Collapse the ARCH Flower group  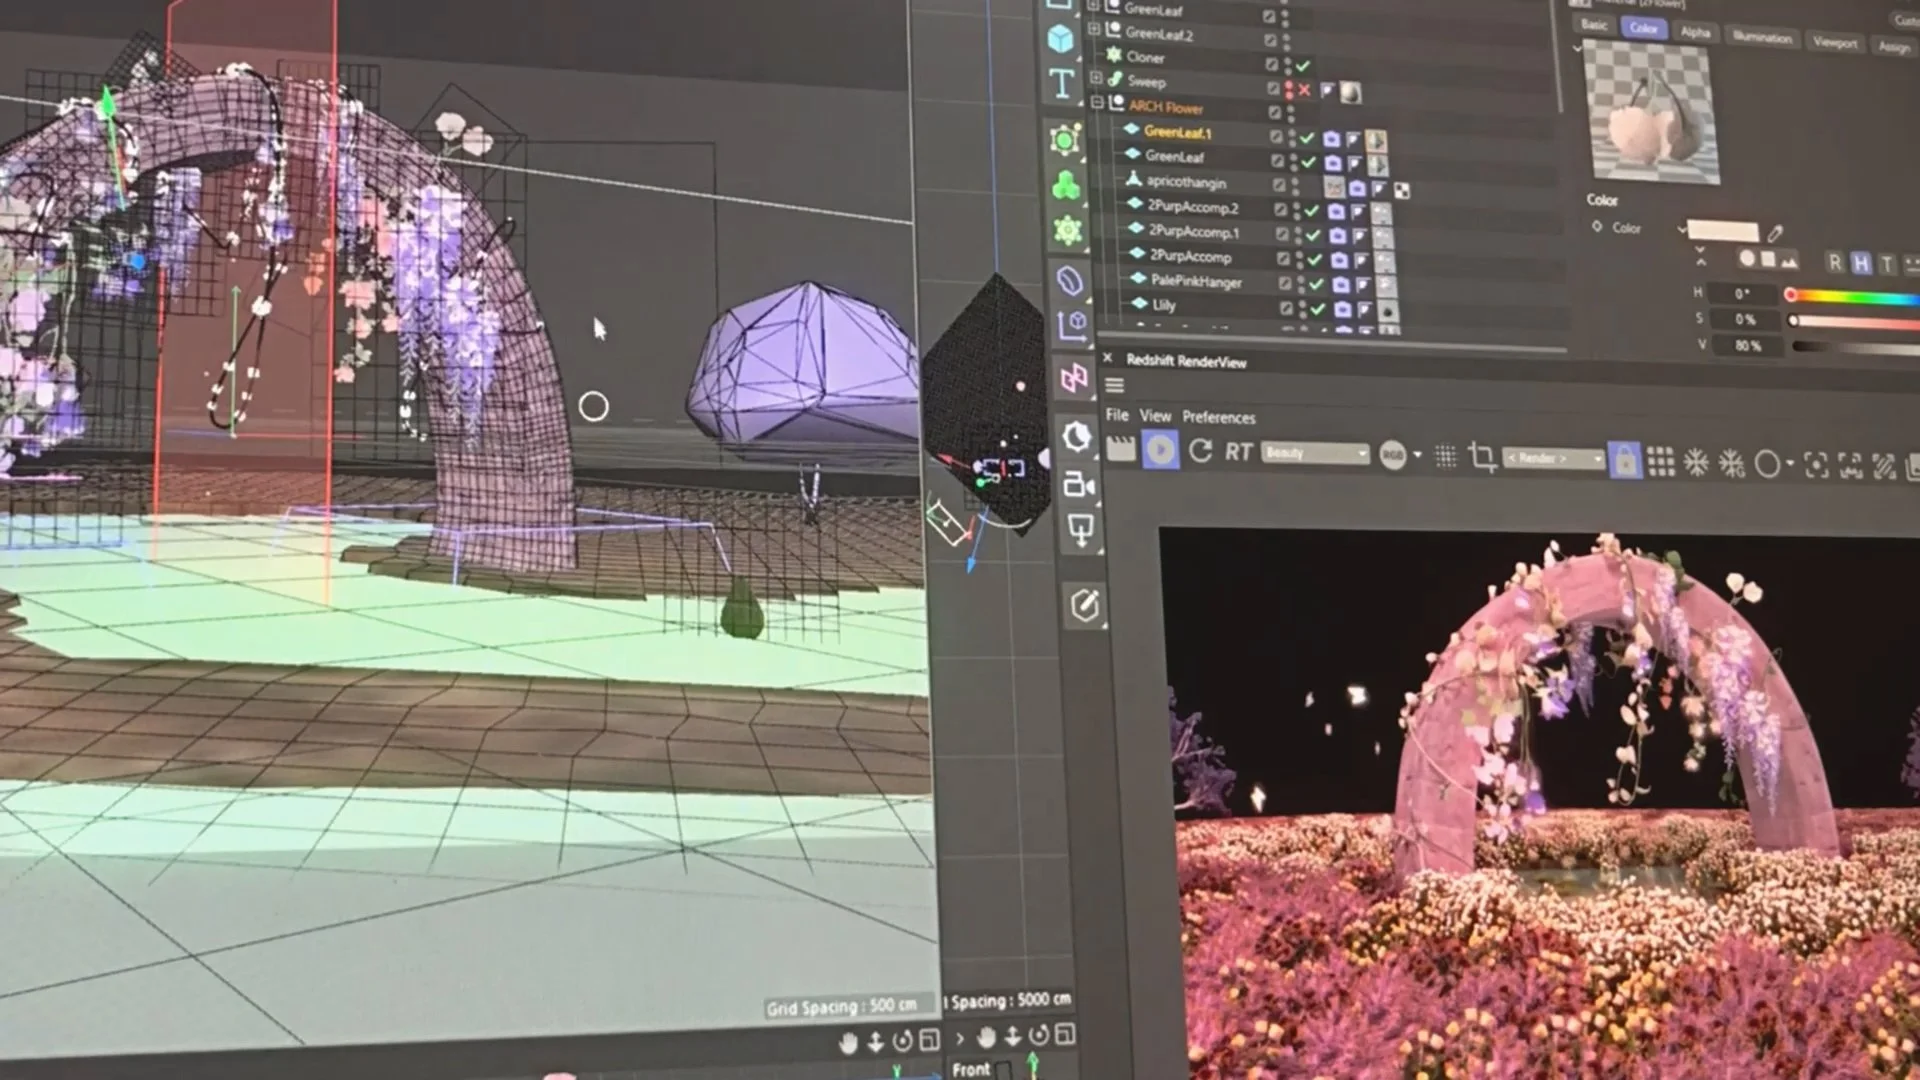click(1097, 102)
